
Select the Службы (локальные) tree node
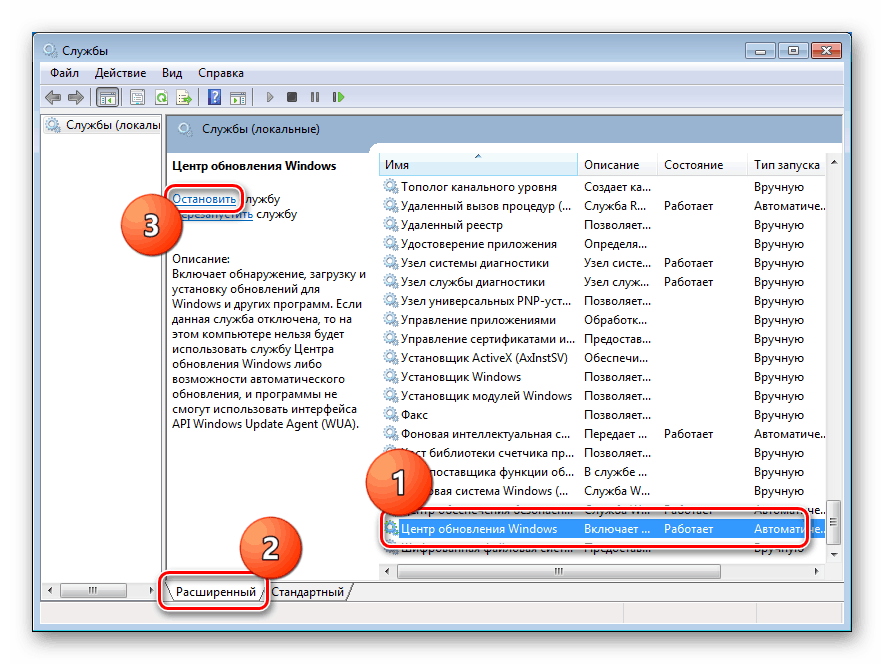[x=104, y=125]
